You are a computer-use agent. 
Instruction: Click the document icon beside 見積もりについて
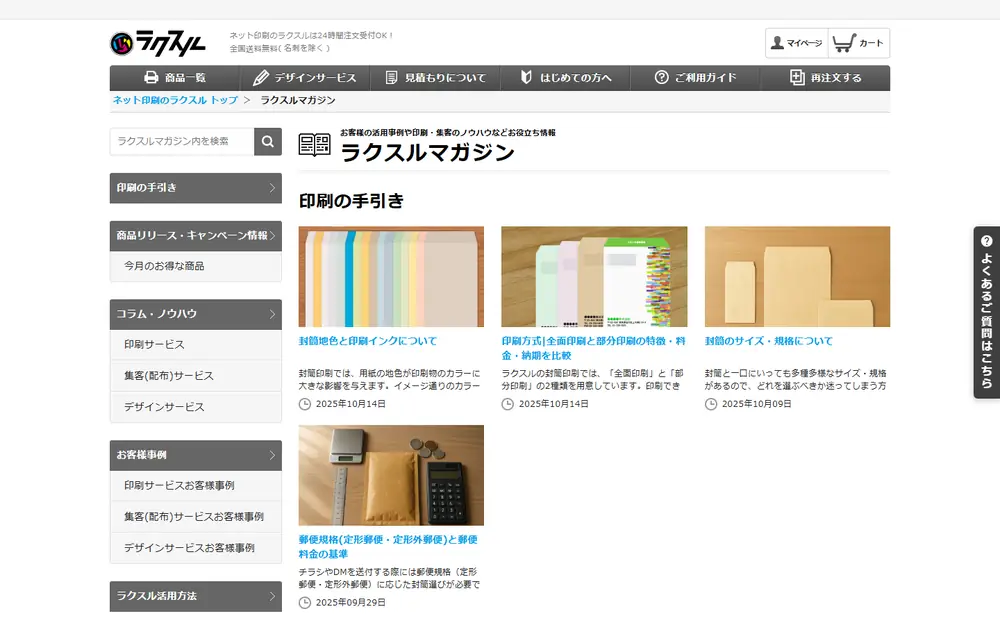(392, 77)
